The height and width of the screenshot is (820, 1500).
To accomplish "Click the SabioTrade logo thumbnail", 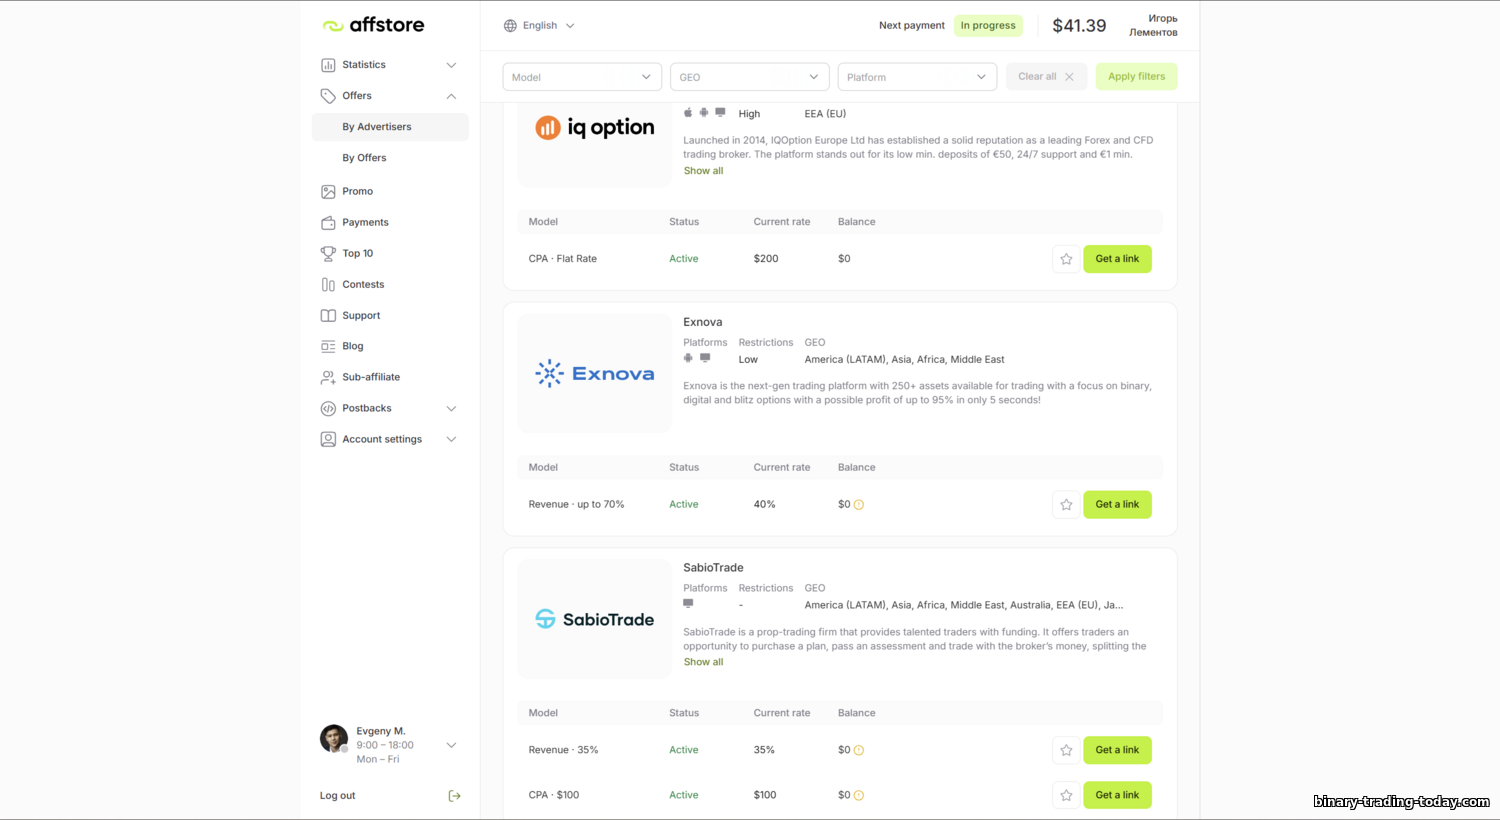I will (595, 619).
